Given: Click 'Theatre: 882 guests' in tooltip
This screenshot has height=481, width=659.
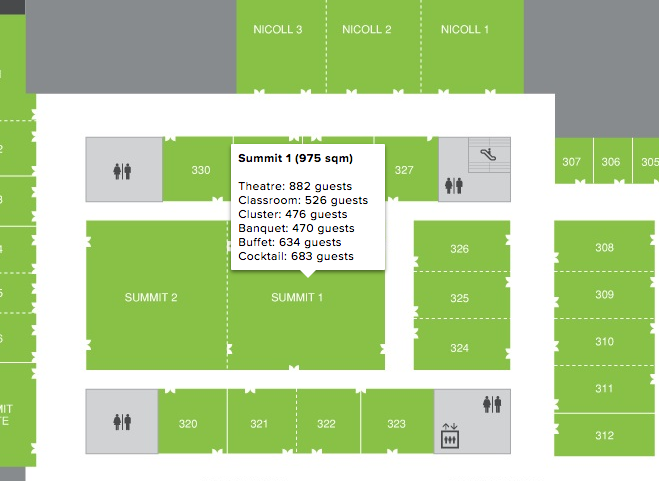Looking at the screenshot, I should [295, 186].
